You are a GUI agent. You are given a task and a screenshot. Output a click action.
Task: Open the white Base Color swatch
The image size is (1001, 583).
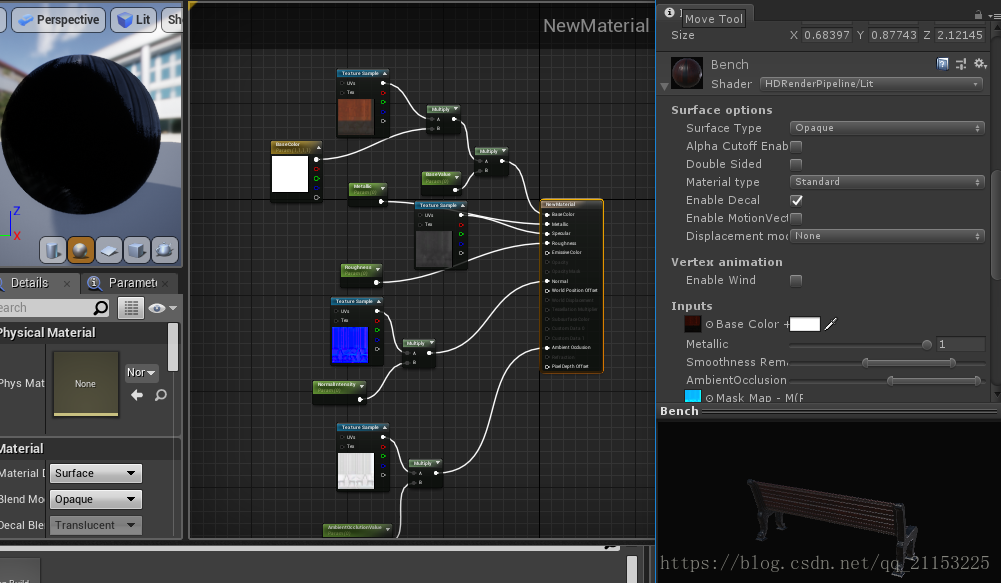pos(804,324)
